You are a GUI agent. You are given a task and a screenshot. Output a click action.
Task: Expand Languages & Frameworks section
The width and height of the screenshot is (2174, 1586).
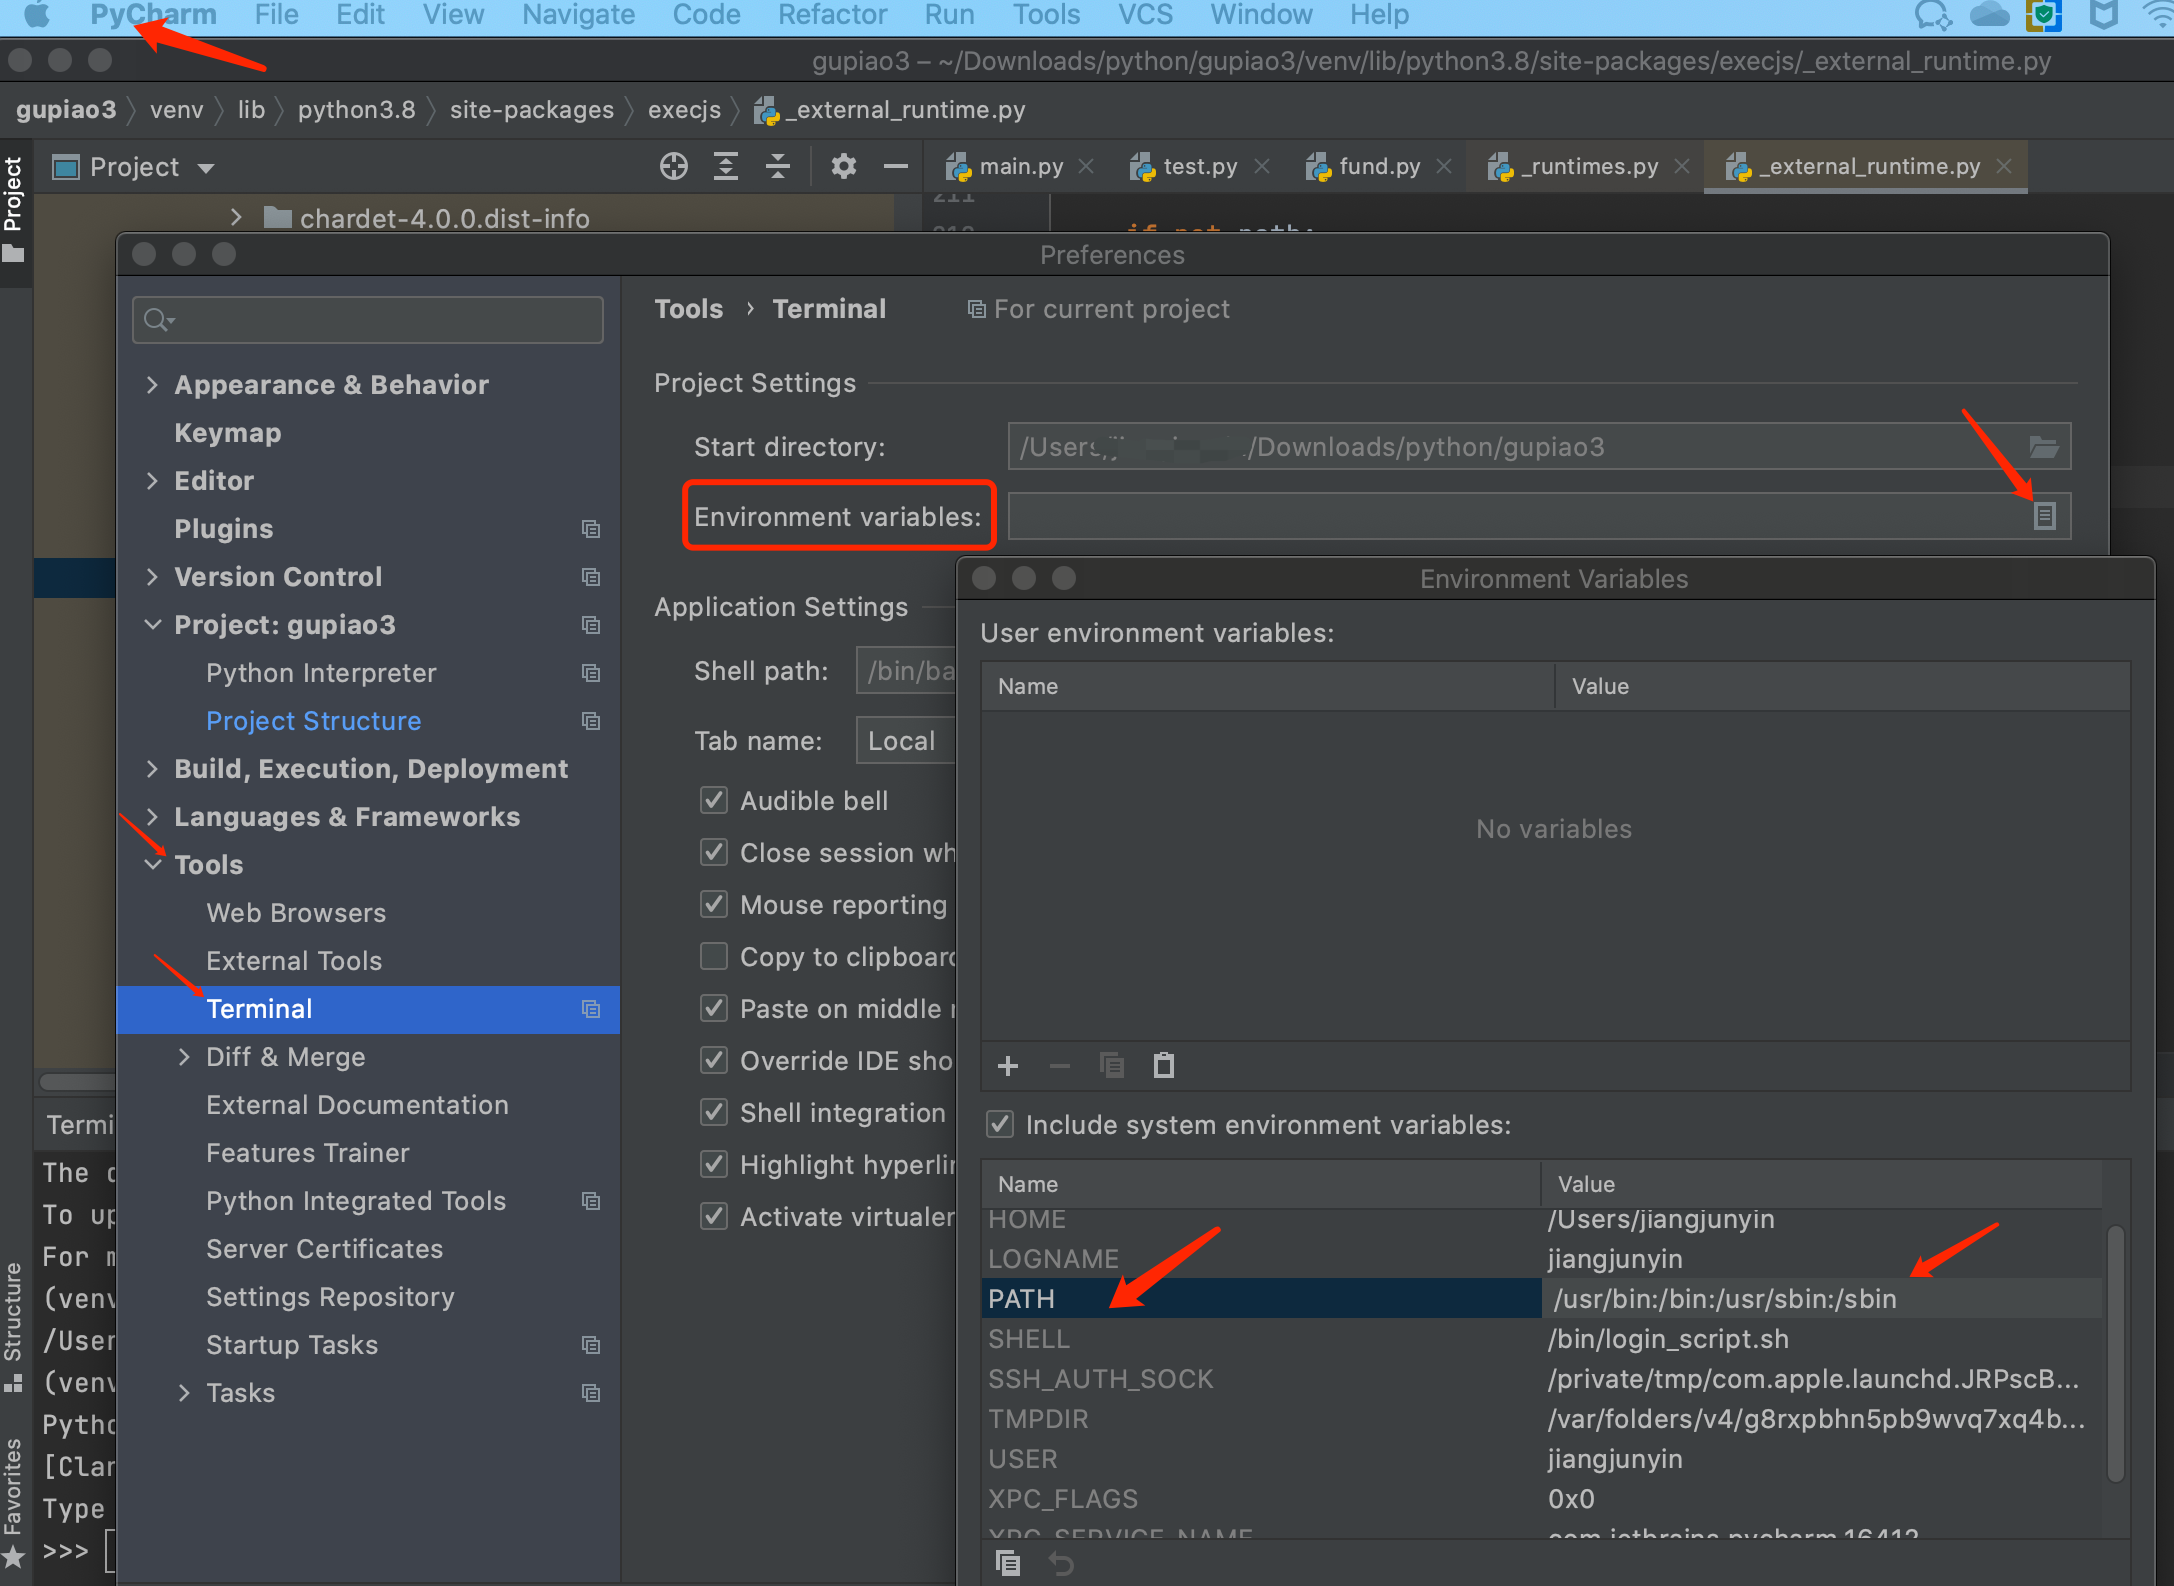[x=152, y=817]
